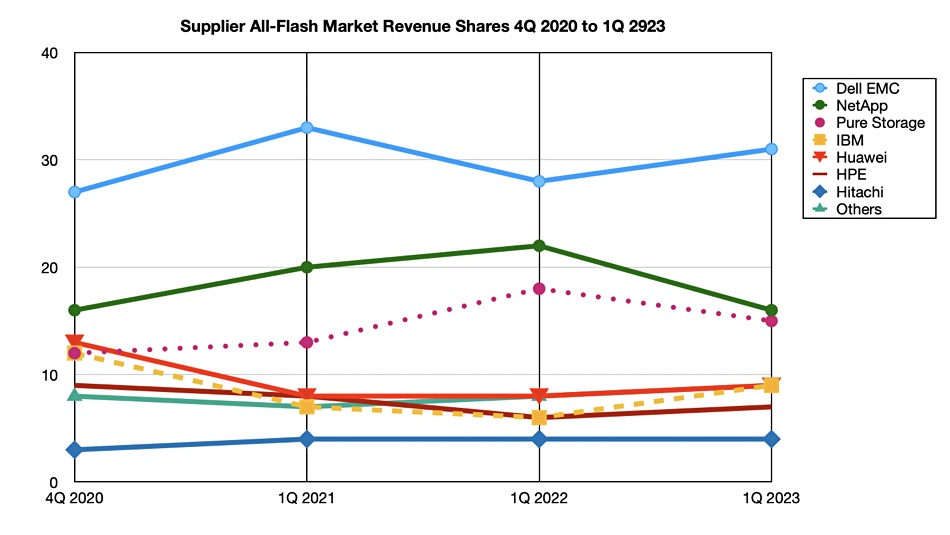Click the Dell EMC data point at 1Q 2021
The height and width of the screenshot is (535, 950).
307,128
